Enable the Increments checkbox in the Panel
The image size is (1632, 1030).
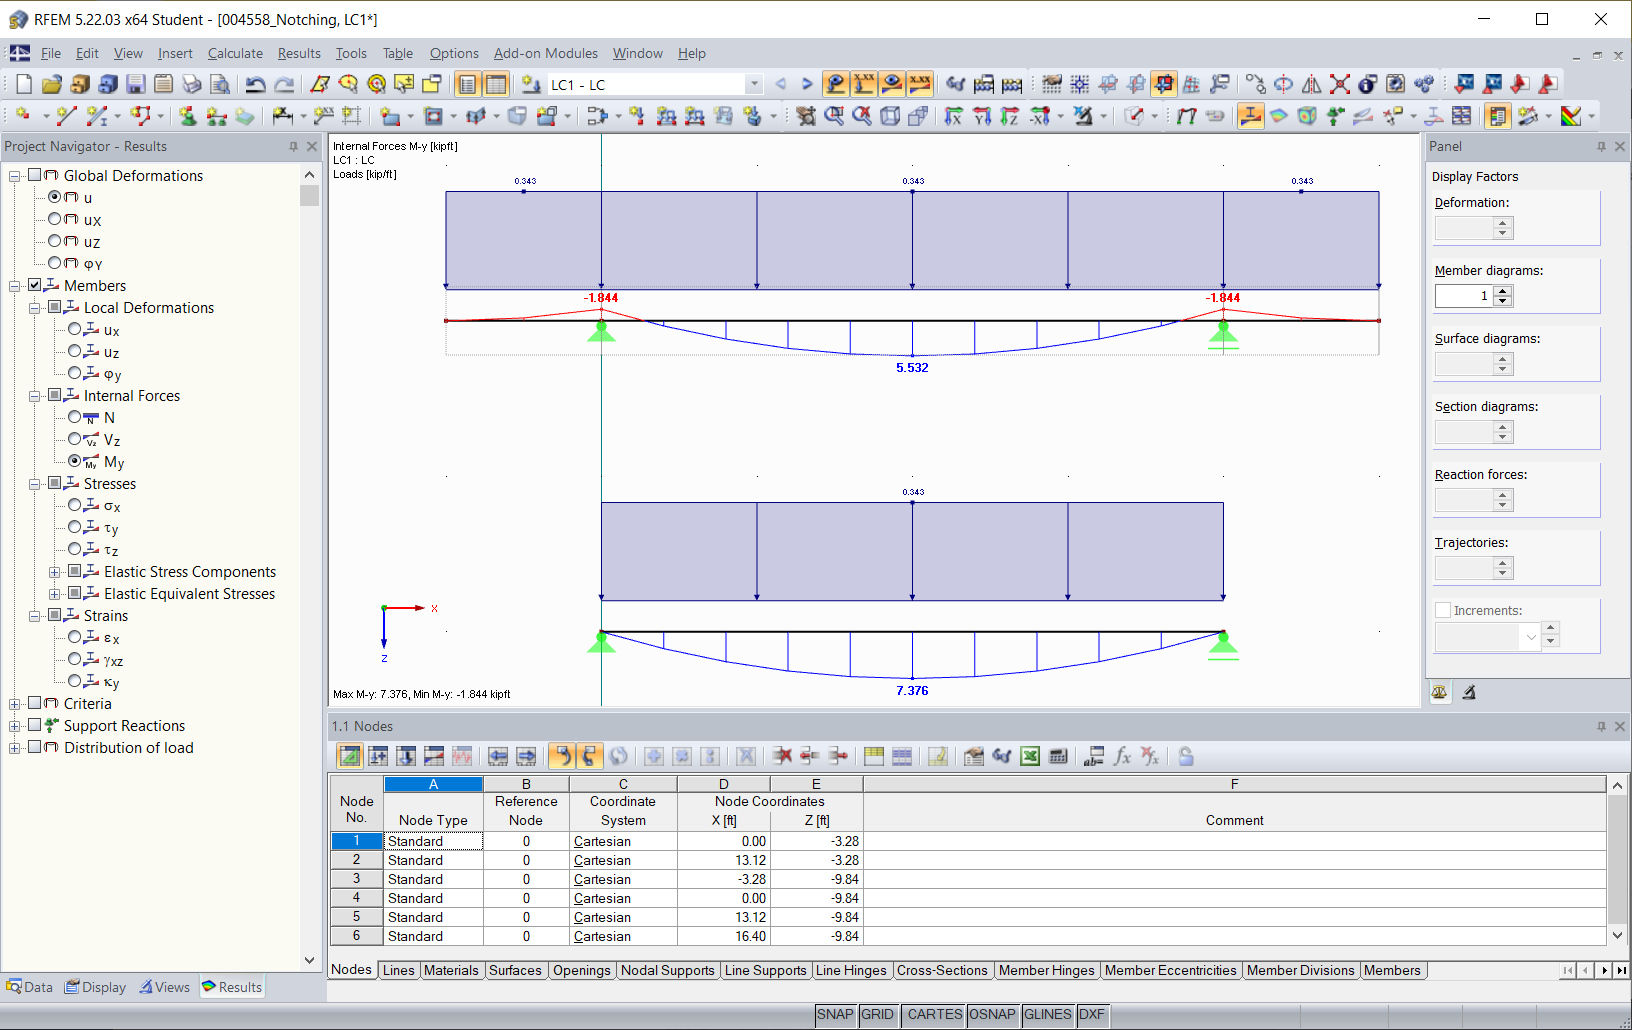pos(1443,610)
